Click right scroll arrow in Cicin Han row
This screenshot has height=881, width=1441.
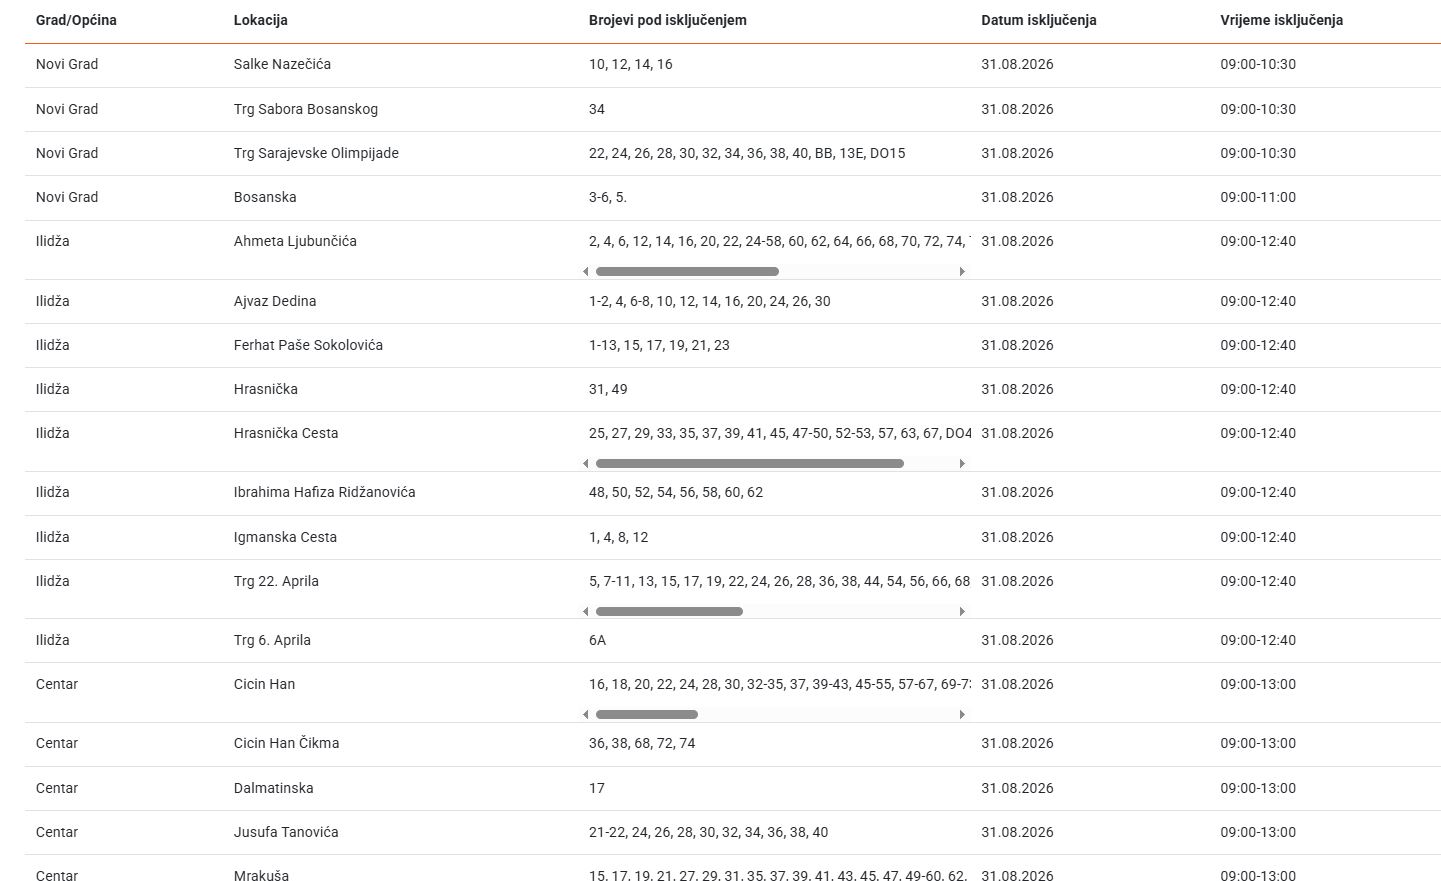(962, 715)
